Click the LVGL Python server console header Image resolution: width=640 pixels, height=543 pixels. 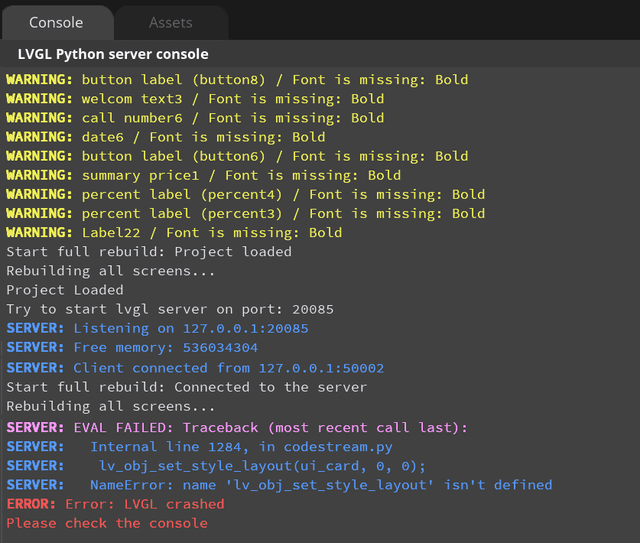[113, 54]
